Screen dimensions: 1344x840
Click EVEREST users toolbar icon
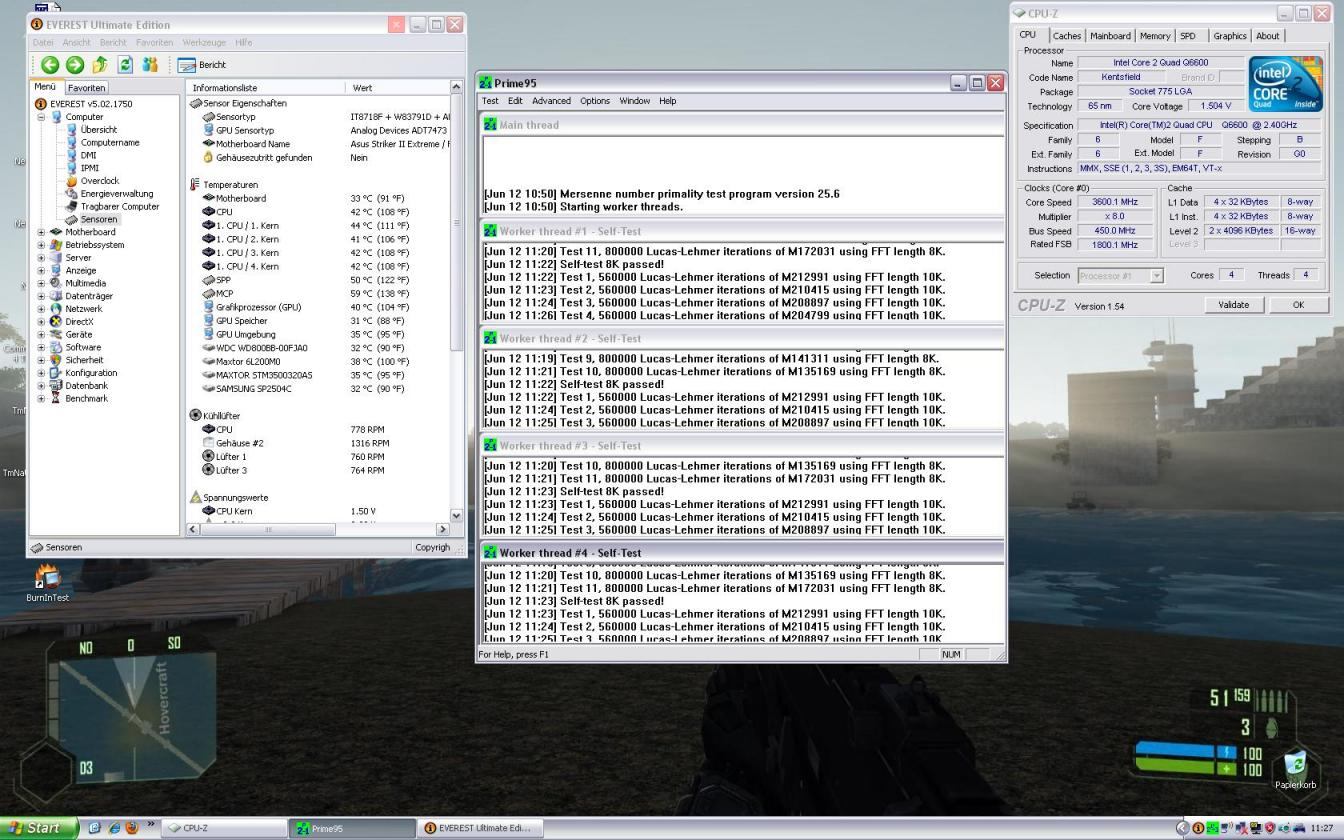(x=150, y=65)
